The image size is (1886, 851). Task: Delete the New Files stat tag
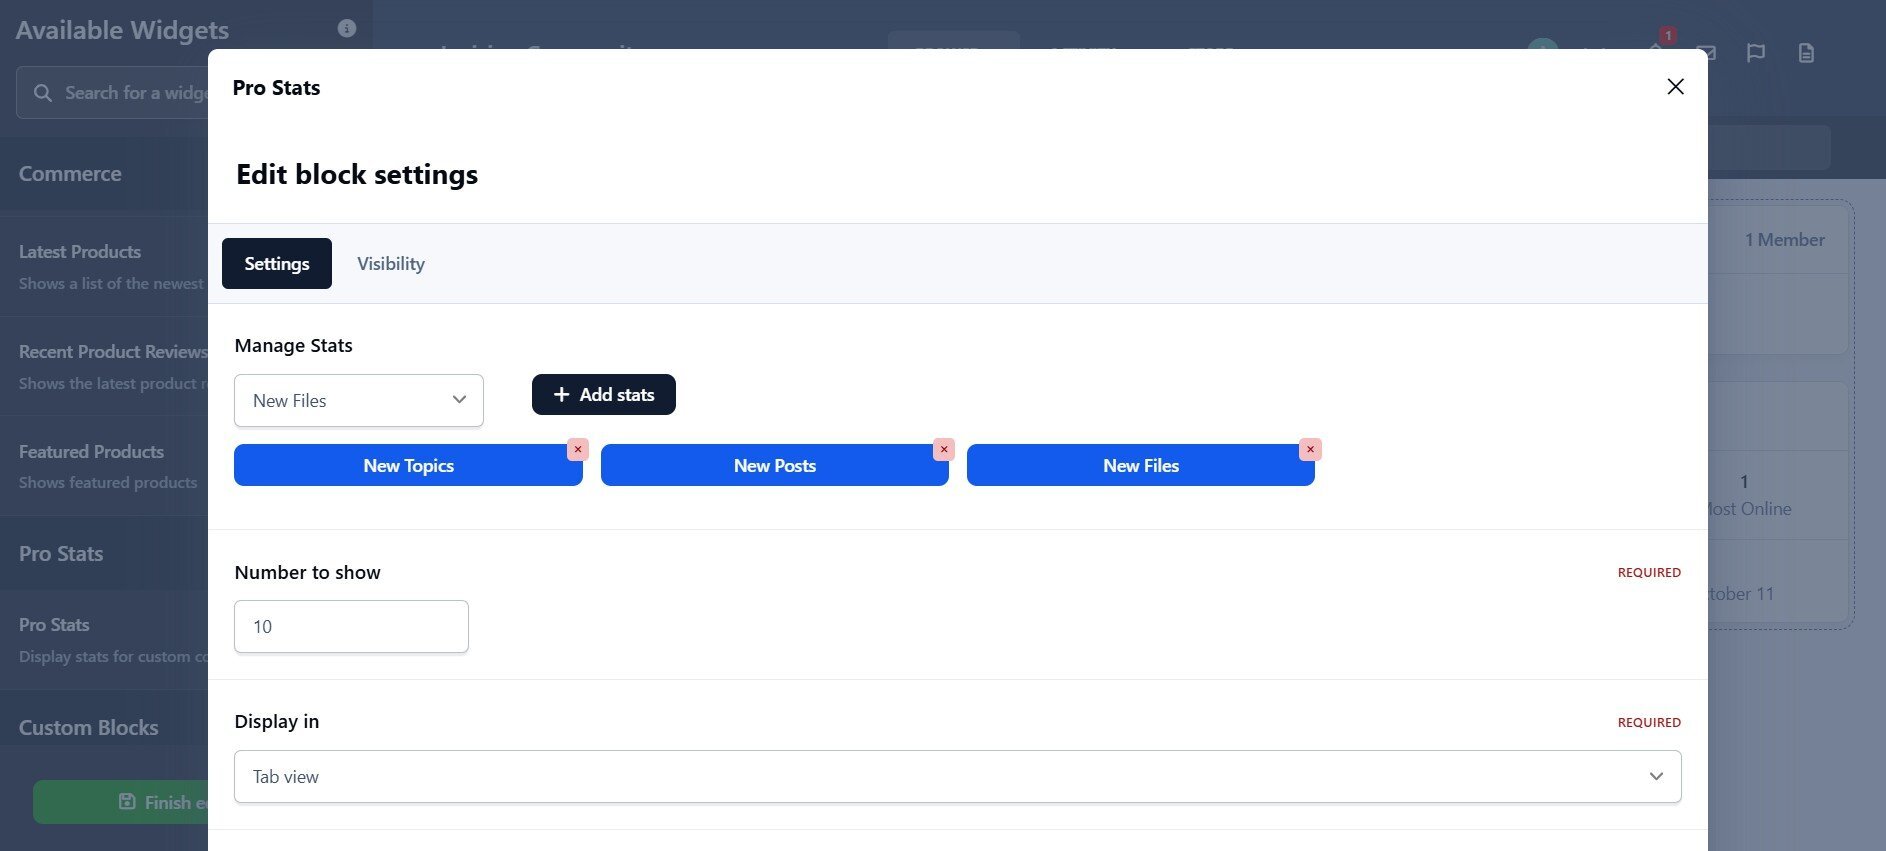[1310, 450]
